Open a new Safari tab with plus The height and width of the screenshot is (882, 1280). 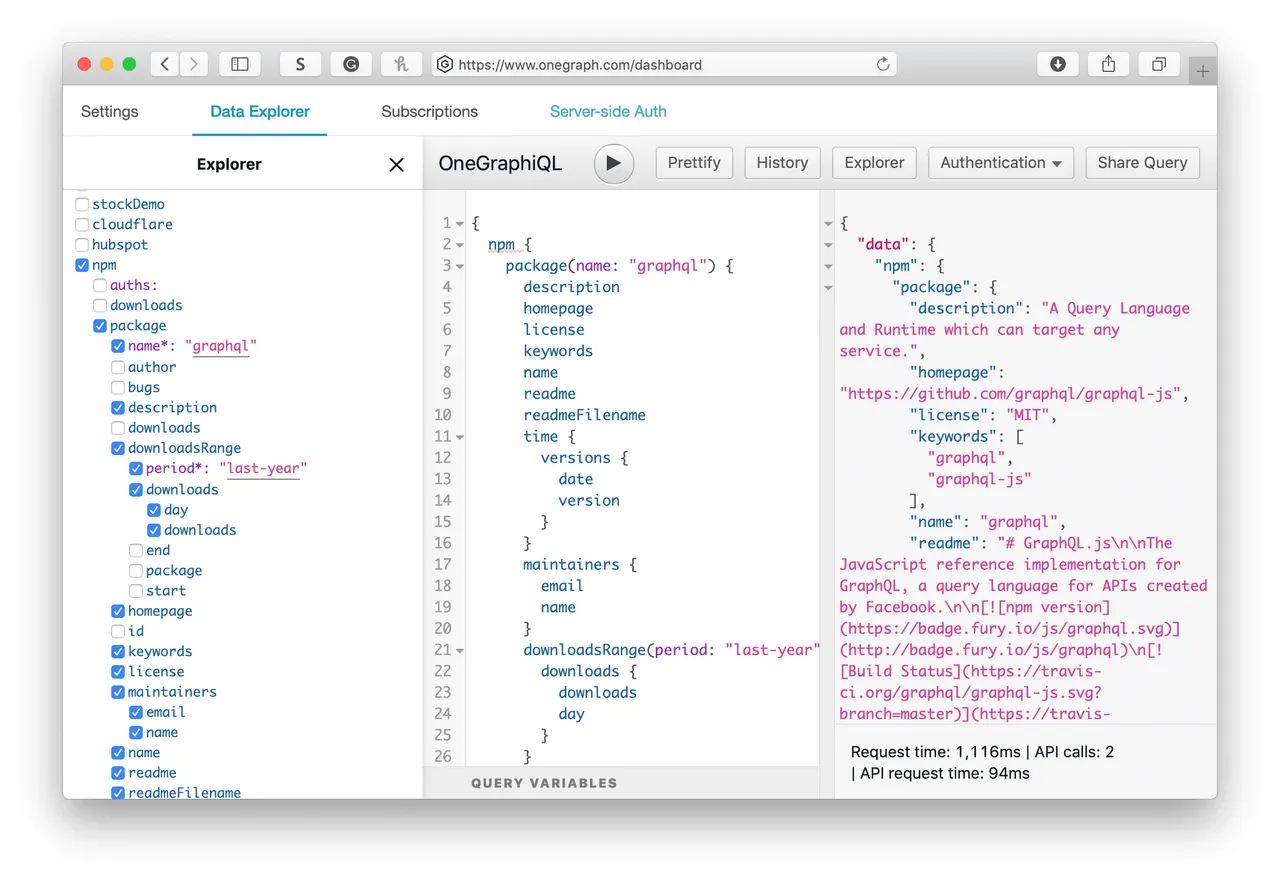coord(1203,71)
